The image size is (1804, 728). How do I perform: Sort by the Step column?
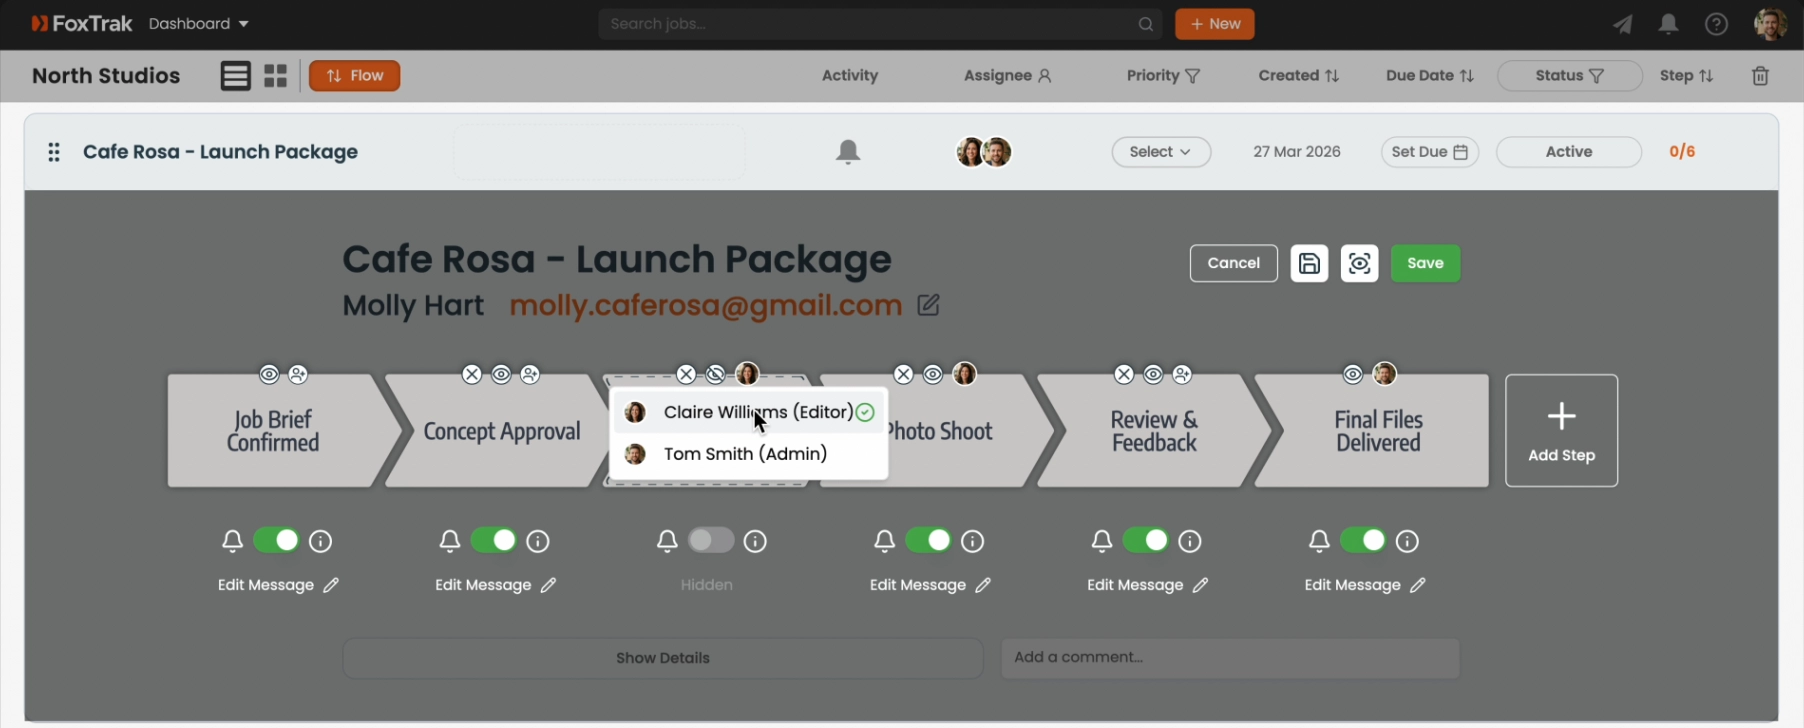[x=1686, y=76]
